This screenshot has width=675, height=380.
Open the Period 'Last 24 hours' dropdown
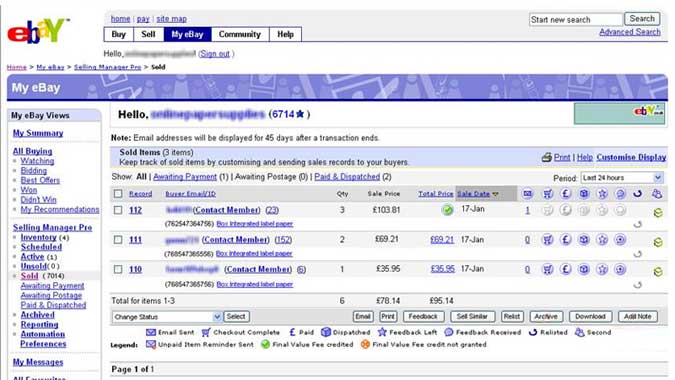(622, 178)
